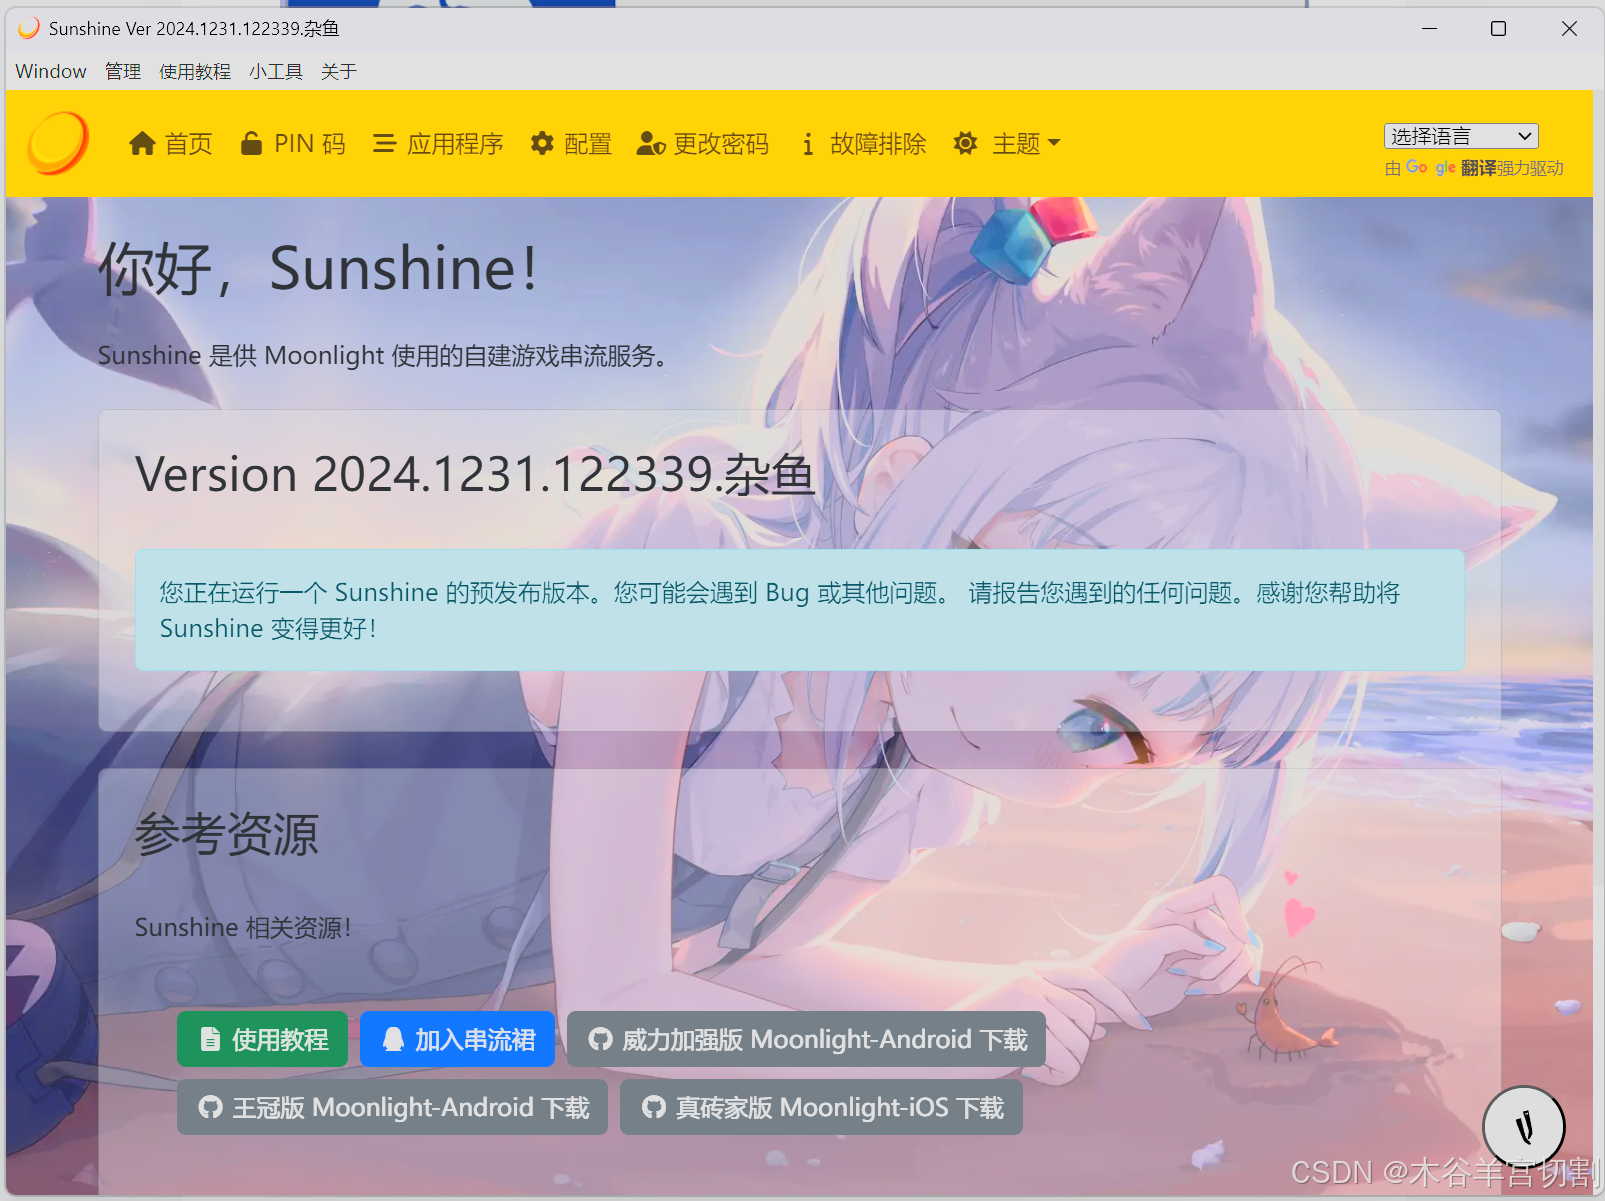1605x1201 pixels.
Task: Close the Sunshine window
Action: coord(1569,28)
